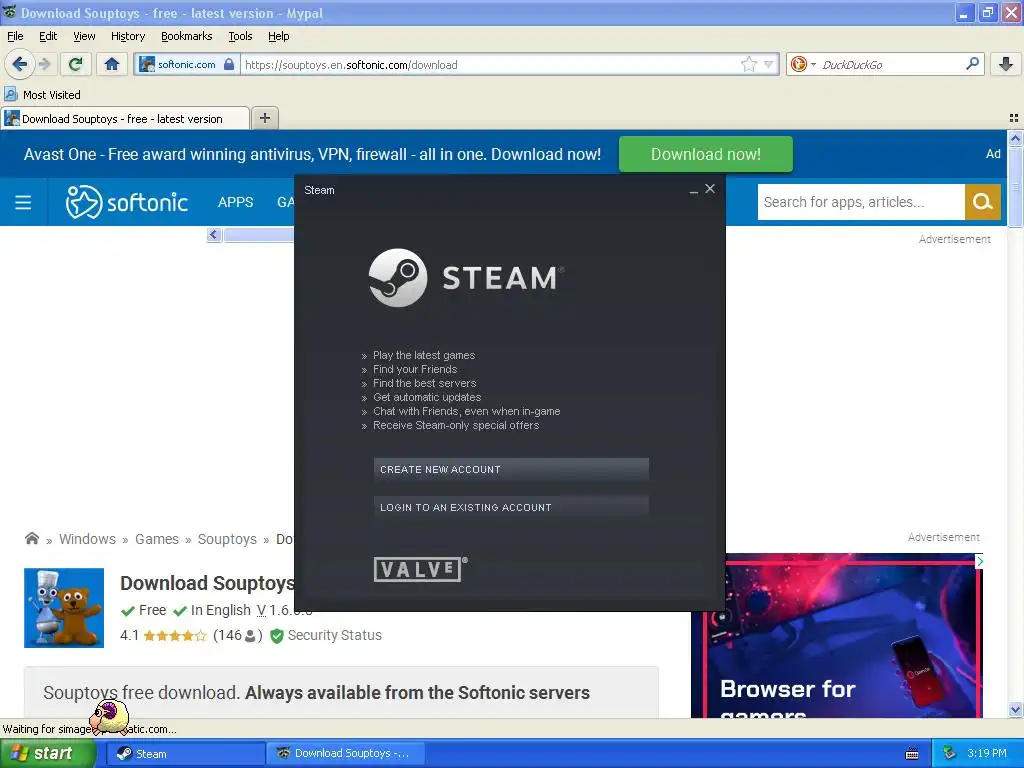Close the ad using its corner icon

(978, 561)
